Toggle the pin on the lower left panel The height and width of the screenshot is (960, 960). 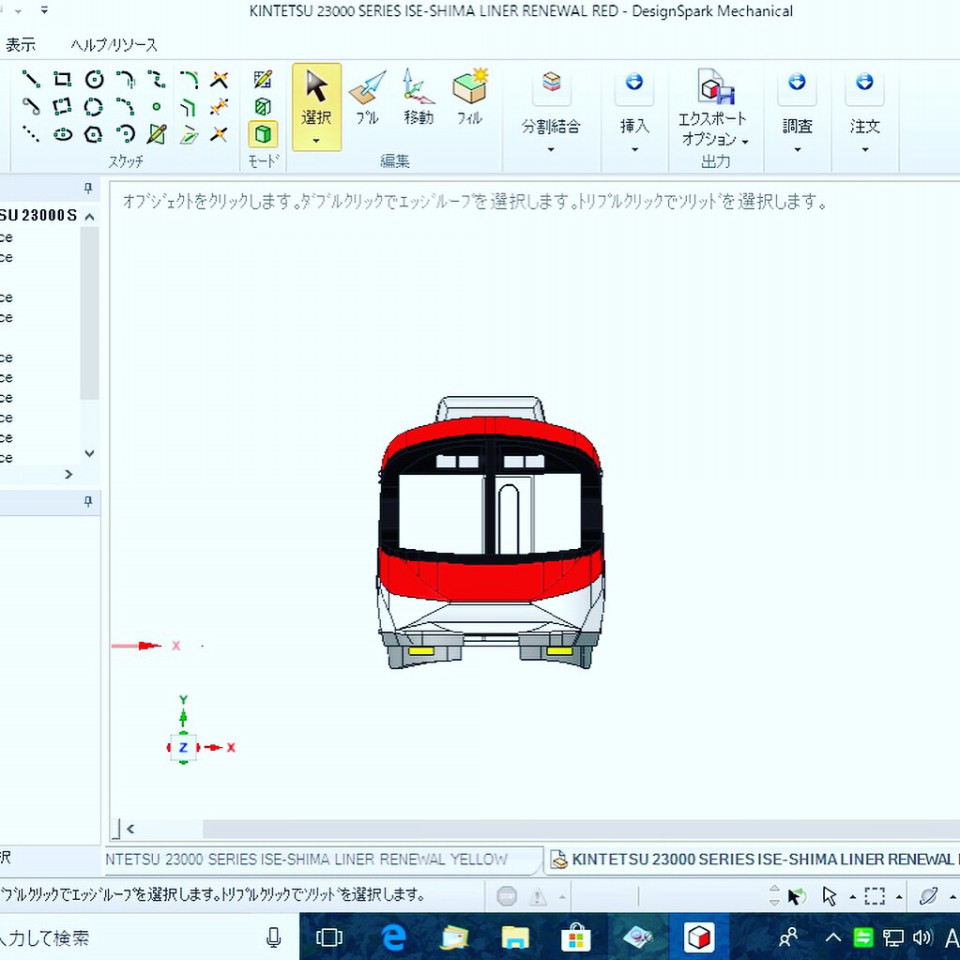pos(88,501)
